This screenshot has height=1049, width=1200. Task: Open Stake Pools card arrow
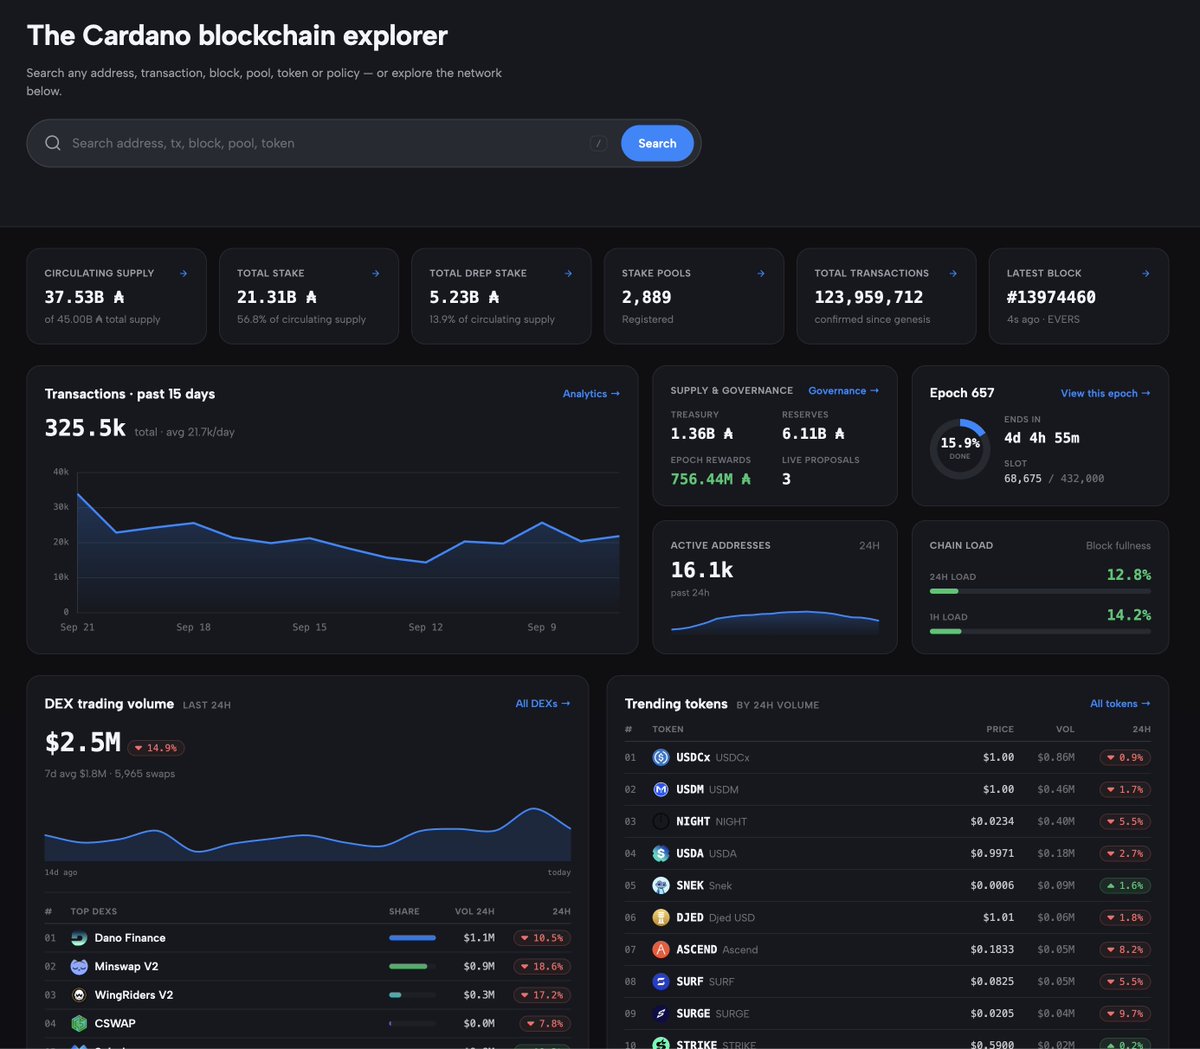761,273
